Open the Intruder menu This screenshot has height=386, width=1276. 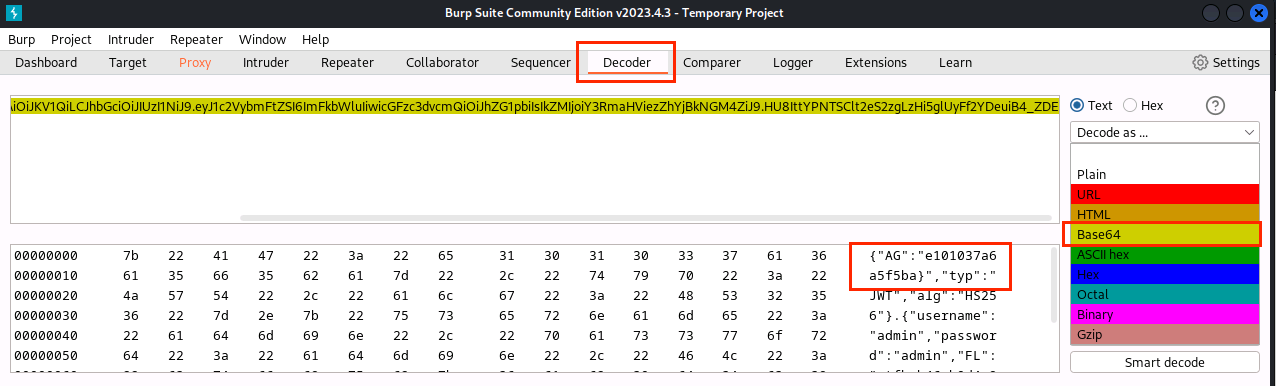[130, 39]
